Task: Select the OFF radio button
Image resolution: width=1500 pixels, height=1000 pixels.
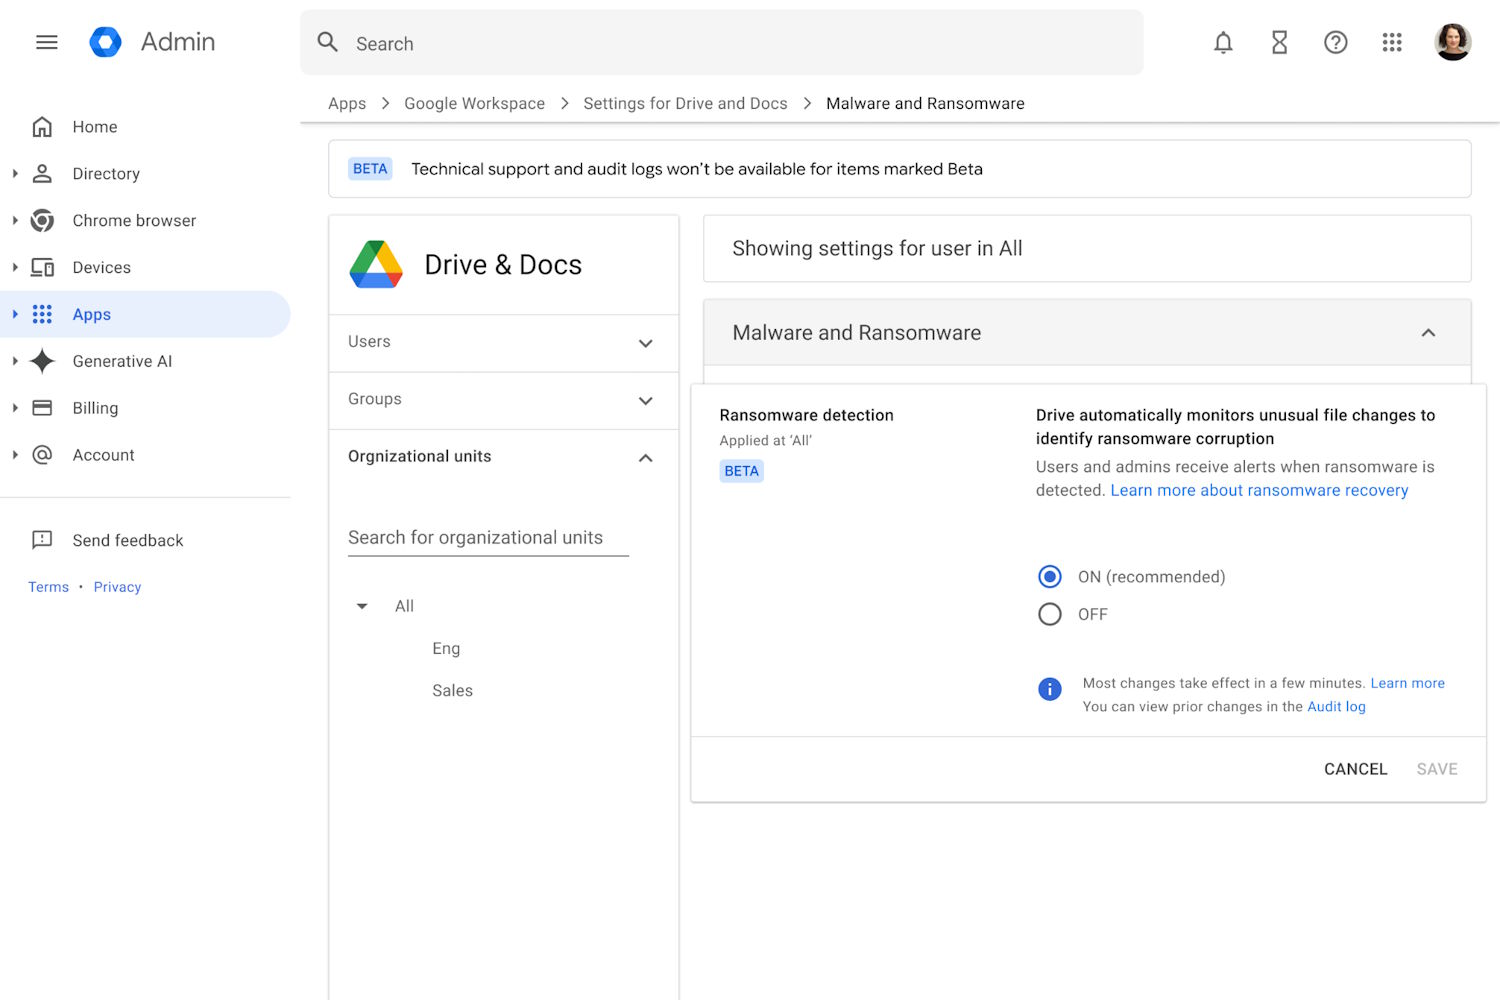Action: pos(1049,614)
